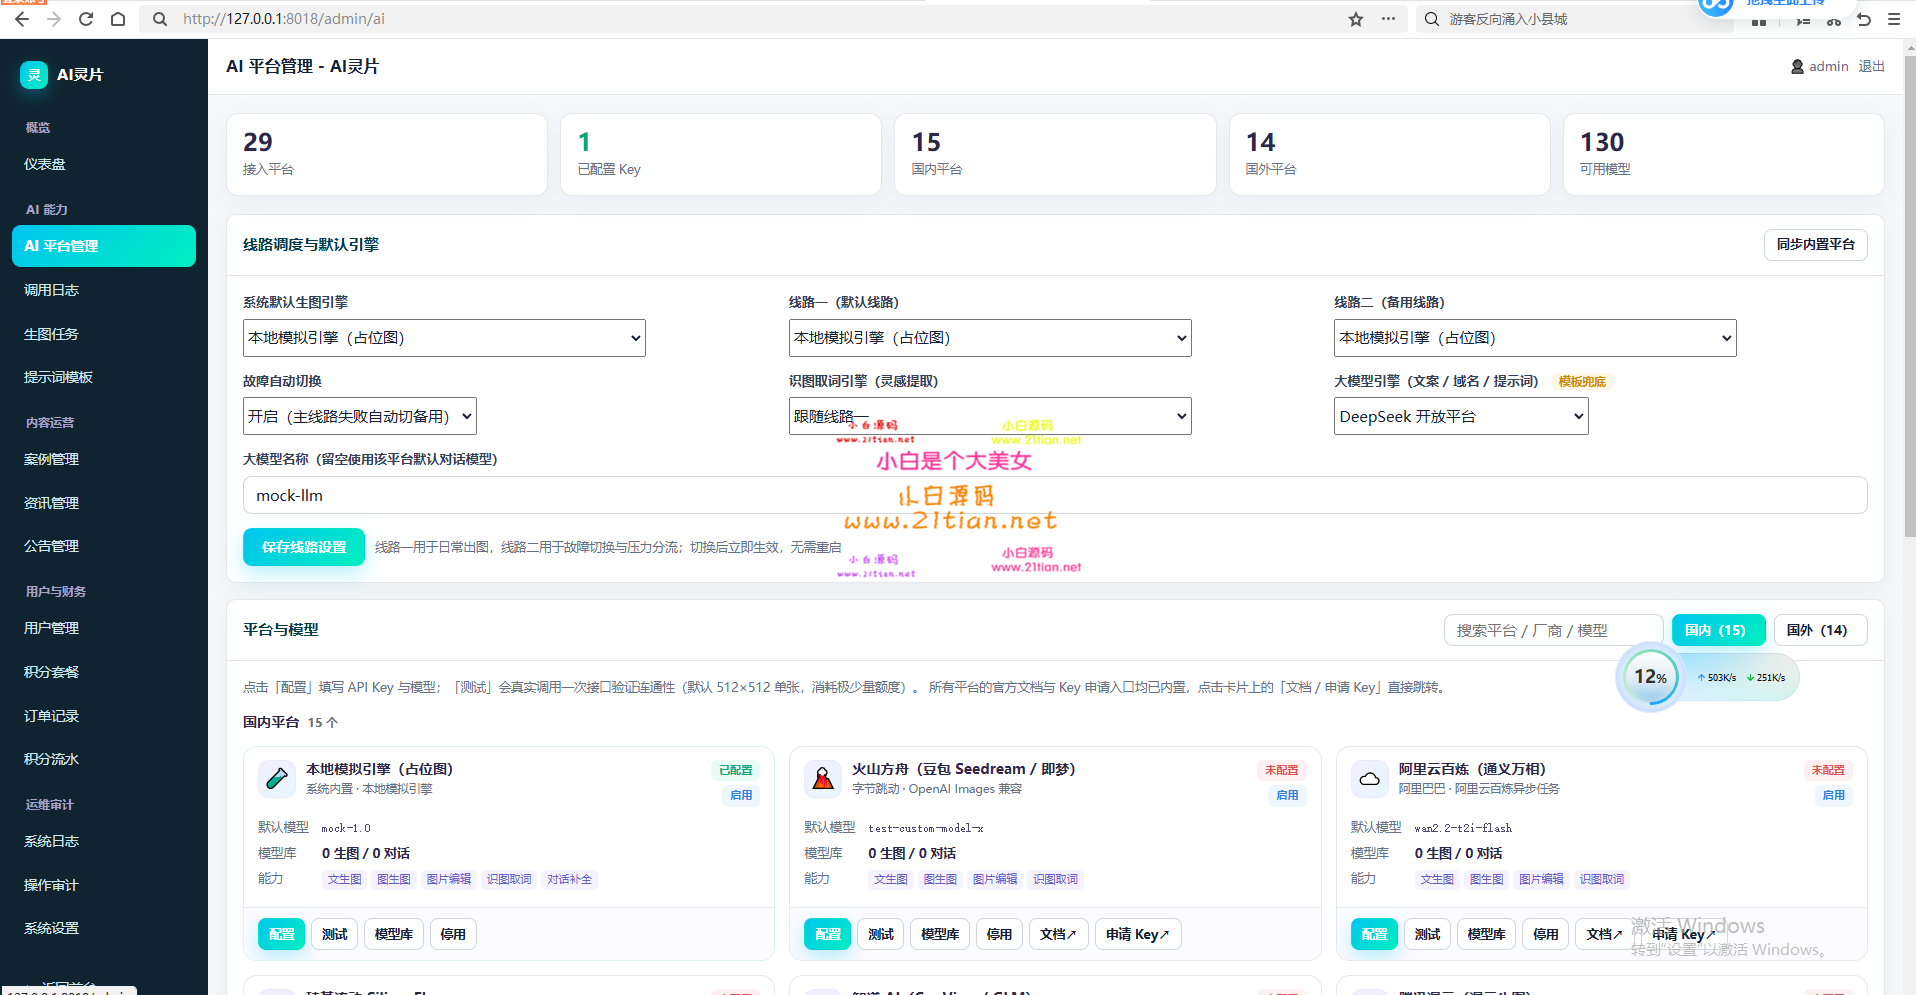Click the 130 可用模型 stat card
The image size is (1916, 995).
coord(1723,154)
